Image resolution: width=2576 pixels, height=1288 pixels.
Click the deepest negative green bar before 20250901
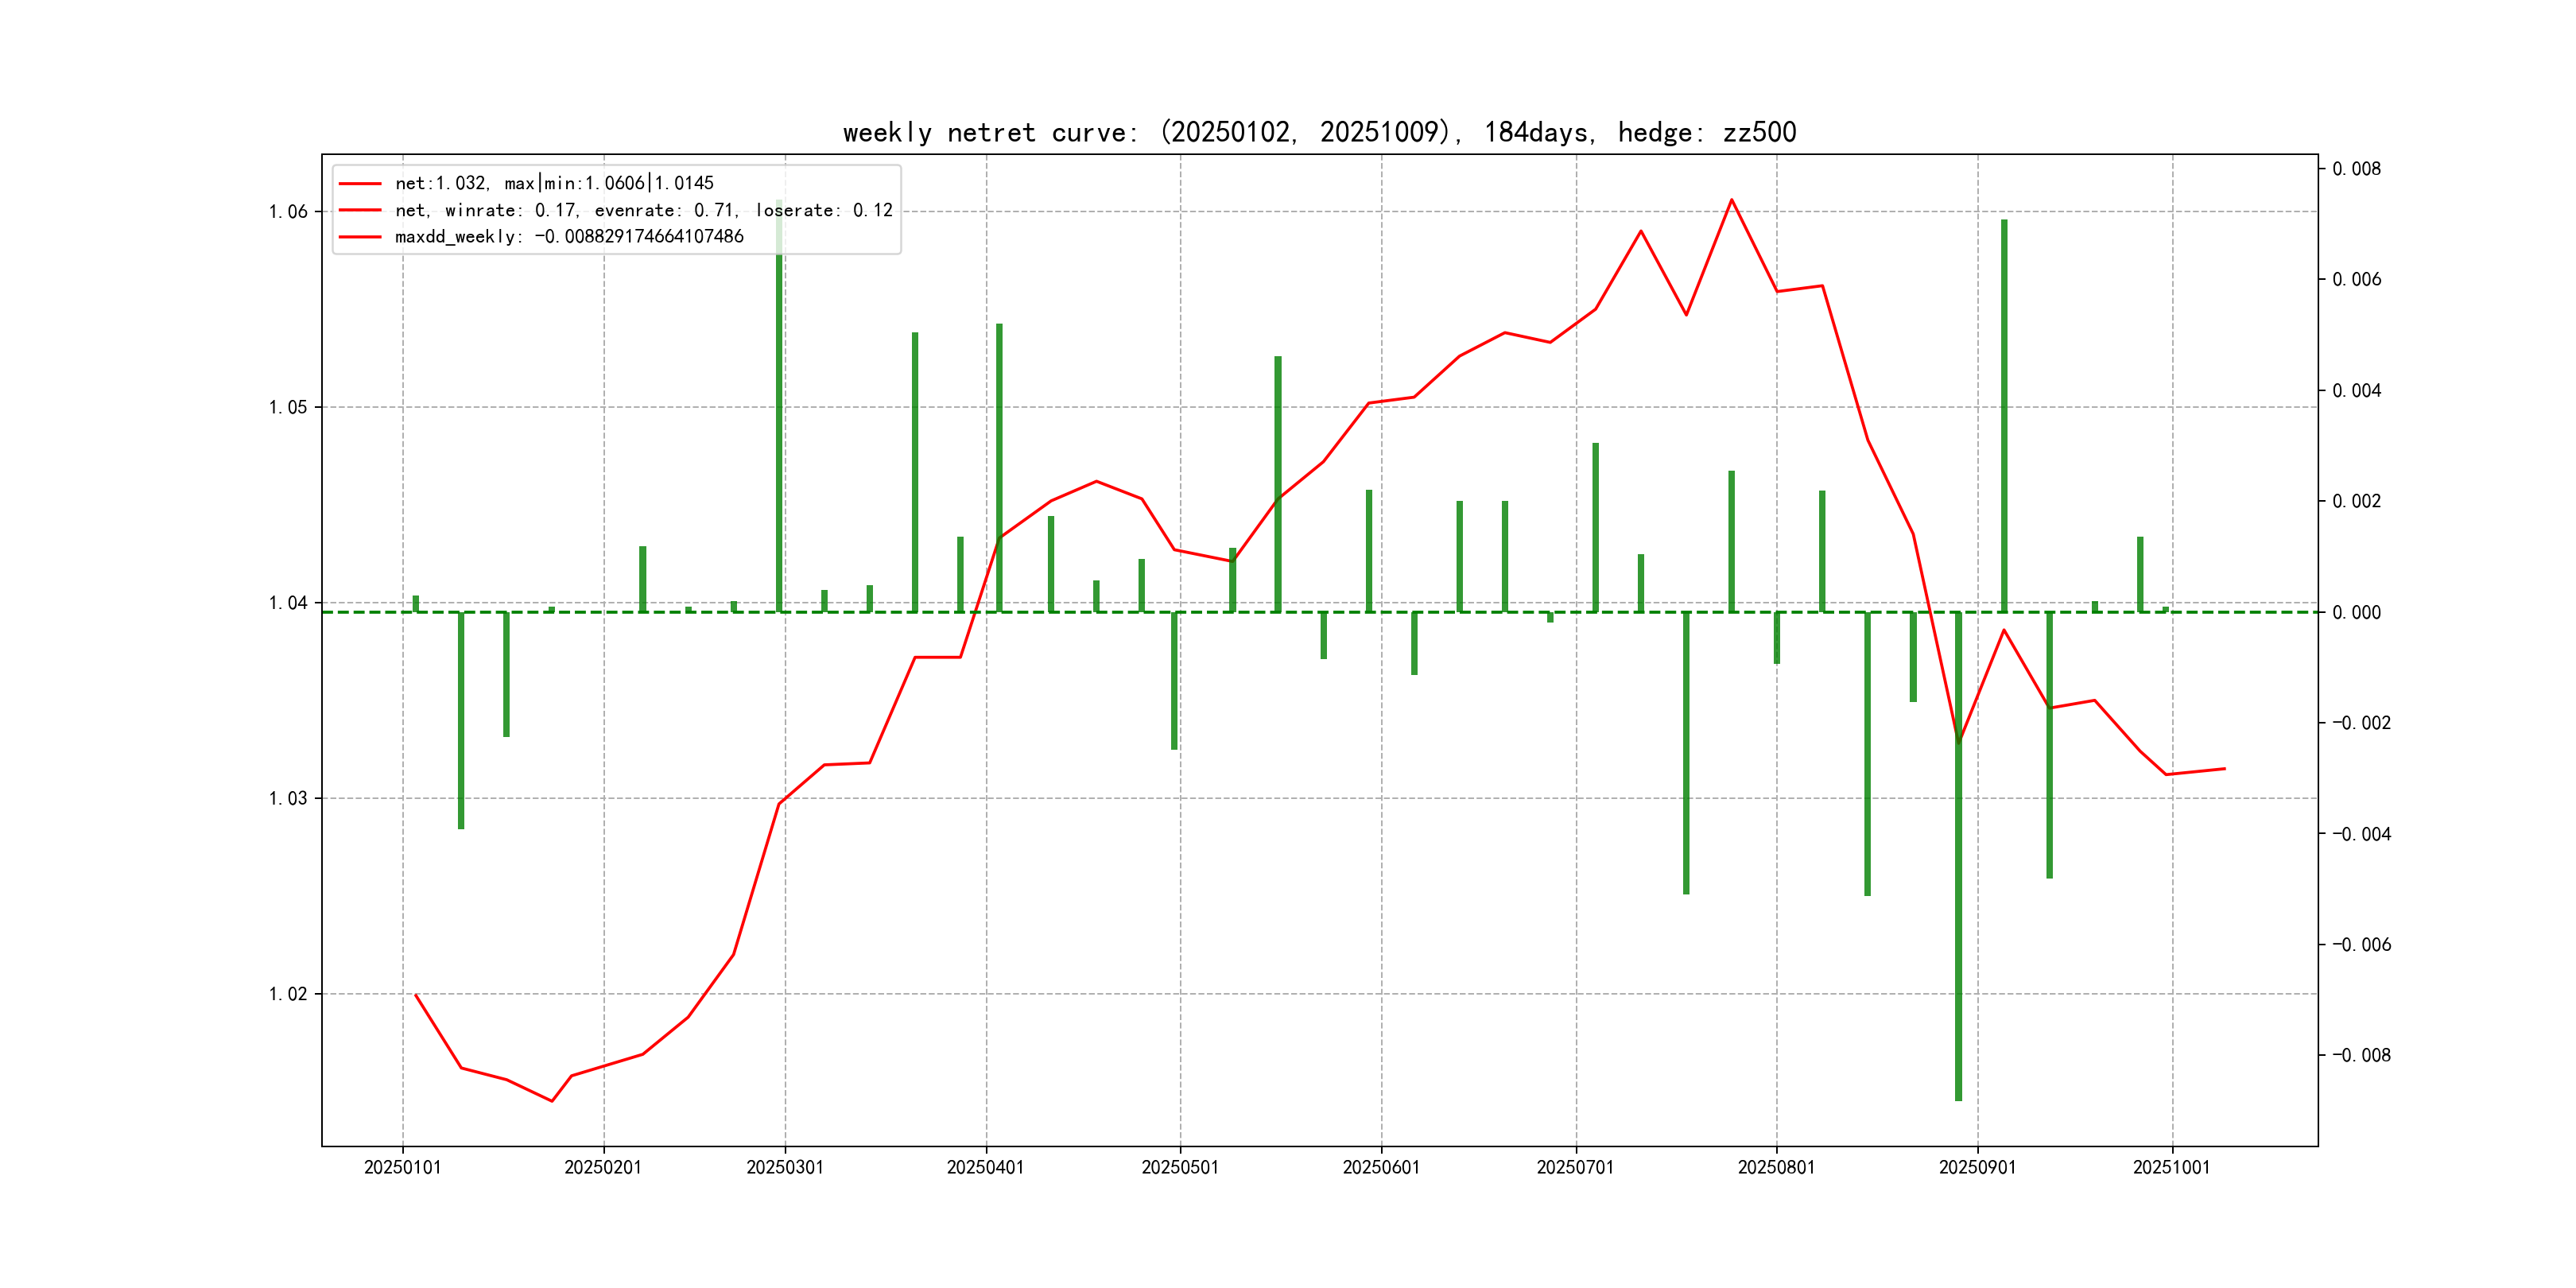pos(1958,900)
